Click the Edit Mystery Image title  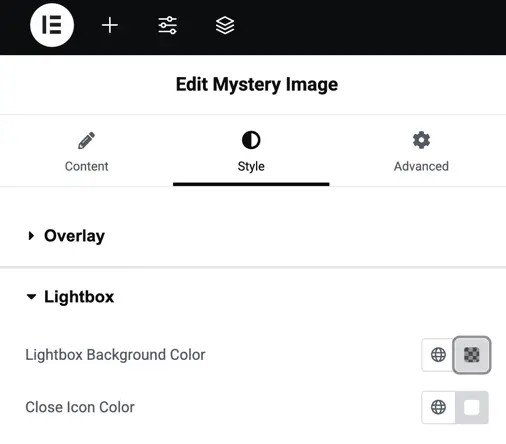[x=257, y=85]
